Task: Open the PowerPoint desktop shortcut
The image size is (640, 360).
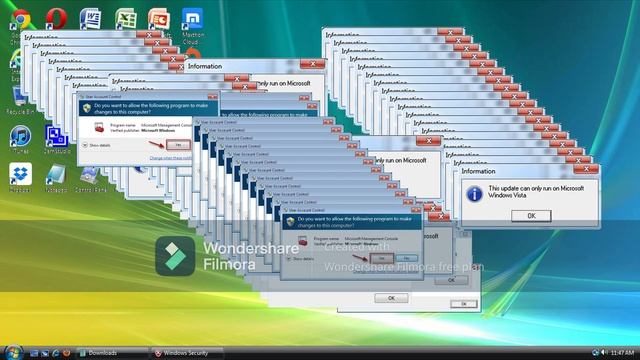Action: tap(159, 19)
